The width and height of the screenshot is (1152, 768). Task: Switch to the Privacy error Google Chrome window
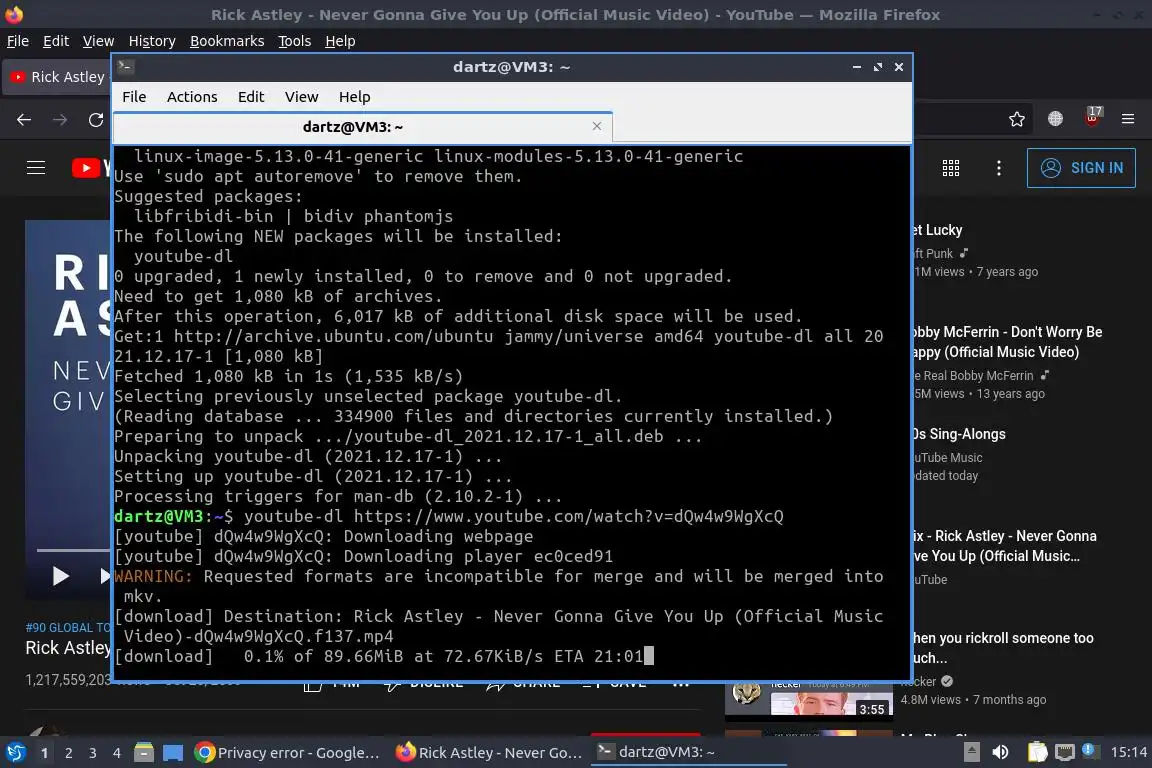(288, 753)
